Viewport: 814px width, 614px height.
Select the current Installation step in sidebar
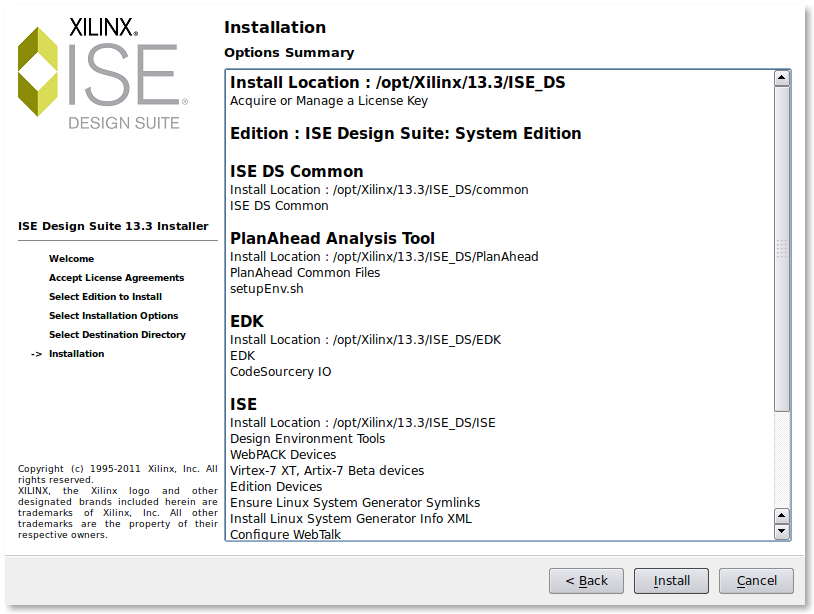[x=76, y=354]
